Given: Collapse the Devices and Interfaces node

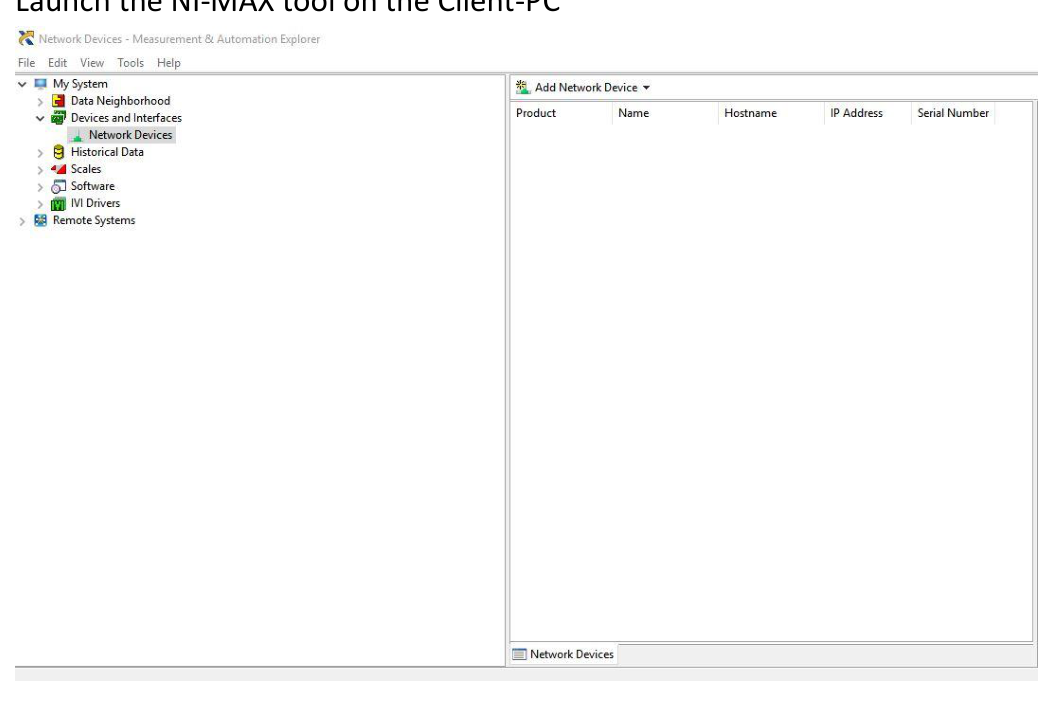Looking at the screenshot, I should 40,119.
